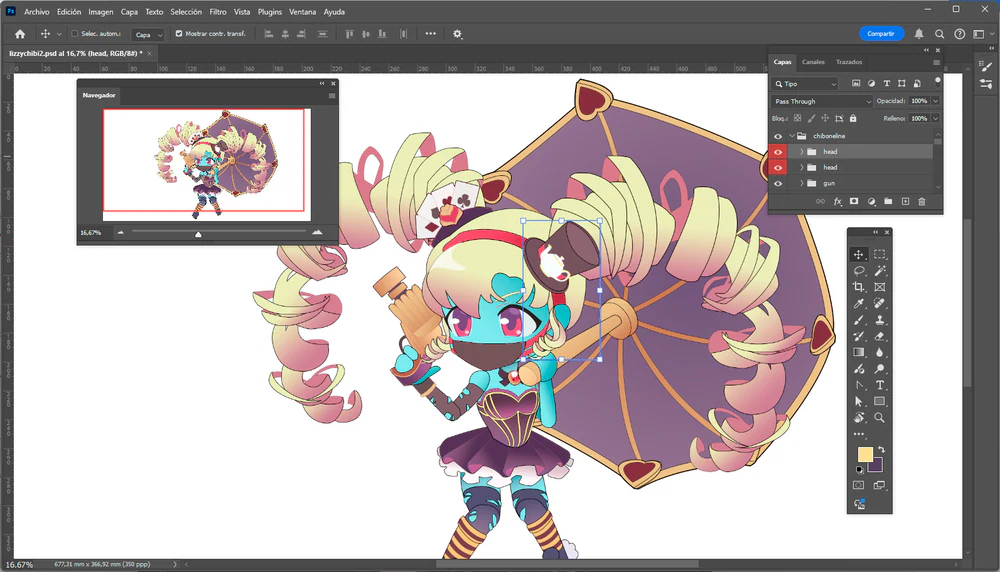Toggle visibility of selected head group
The width and height of the screenshot is (1000, 572).
pos(777,152)
